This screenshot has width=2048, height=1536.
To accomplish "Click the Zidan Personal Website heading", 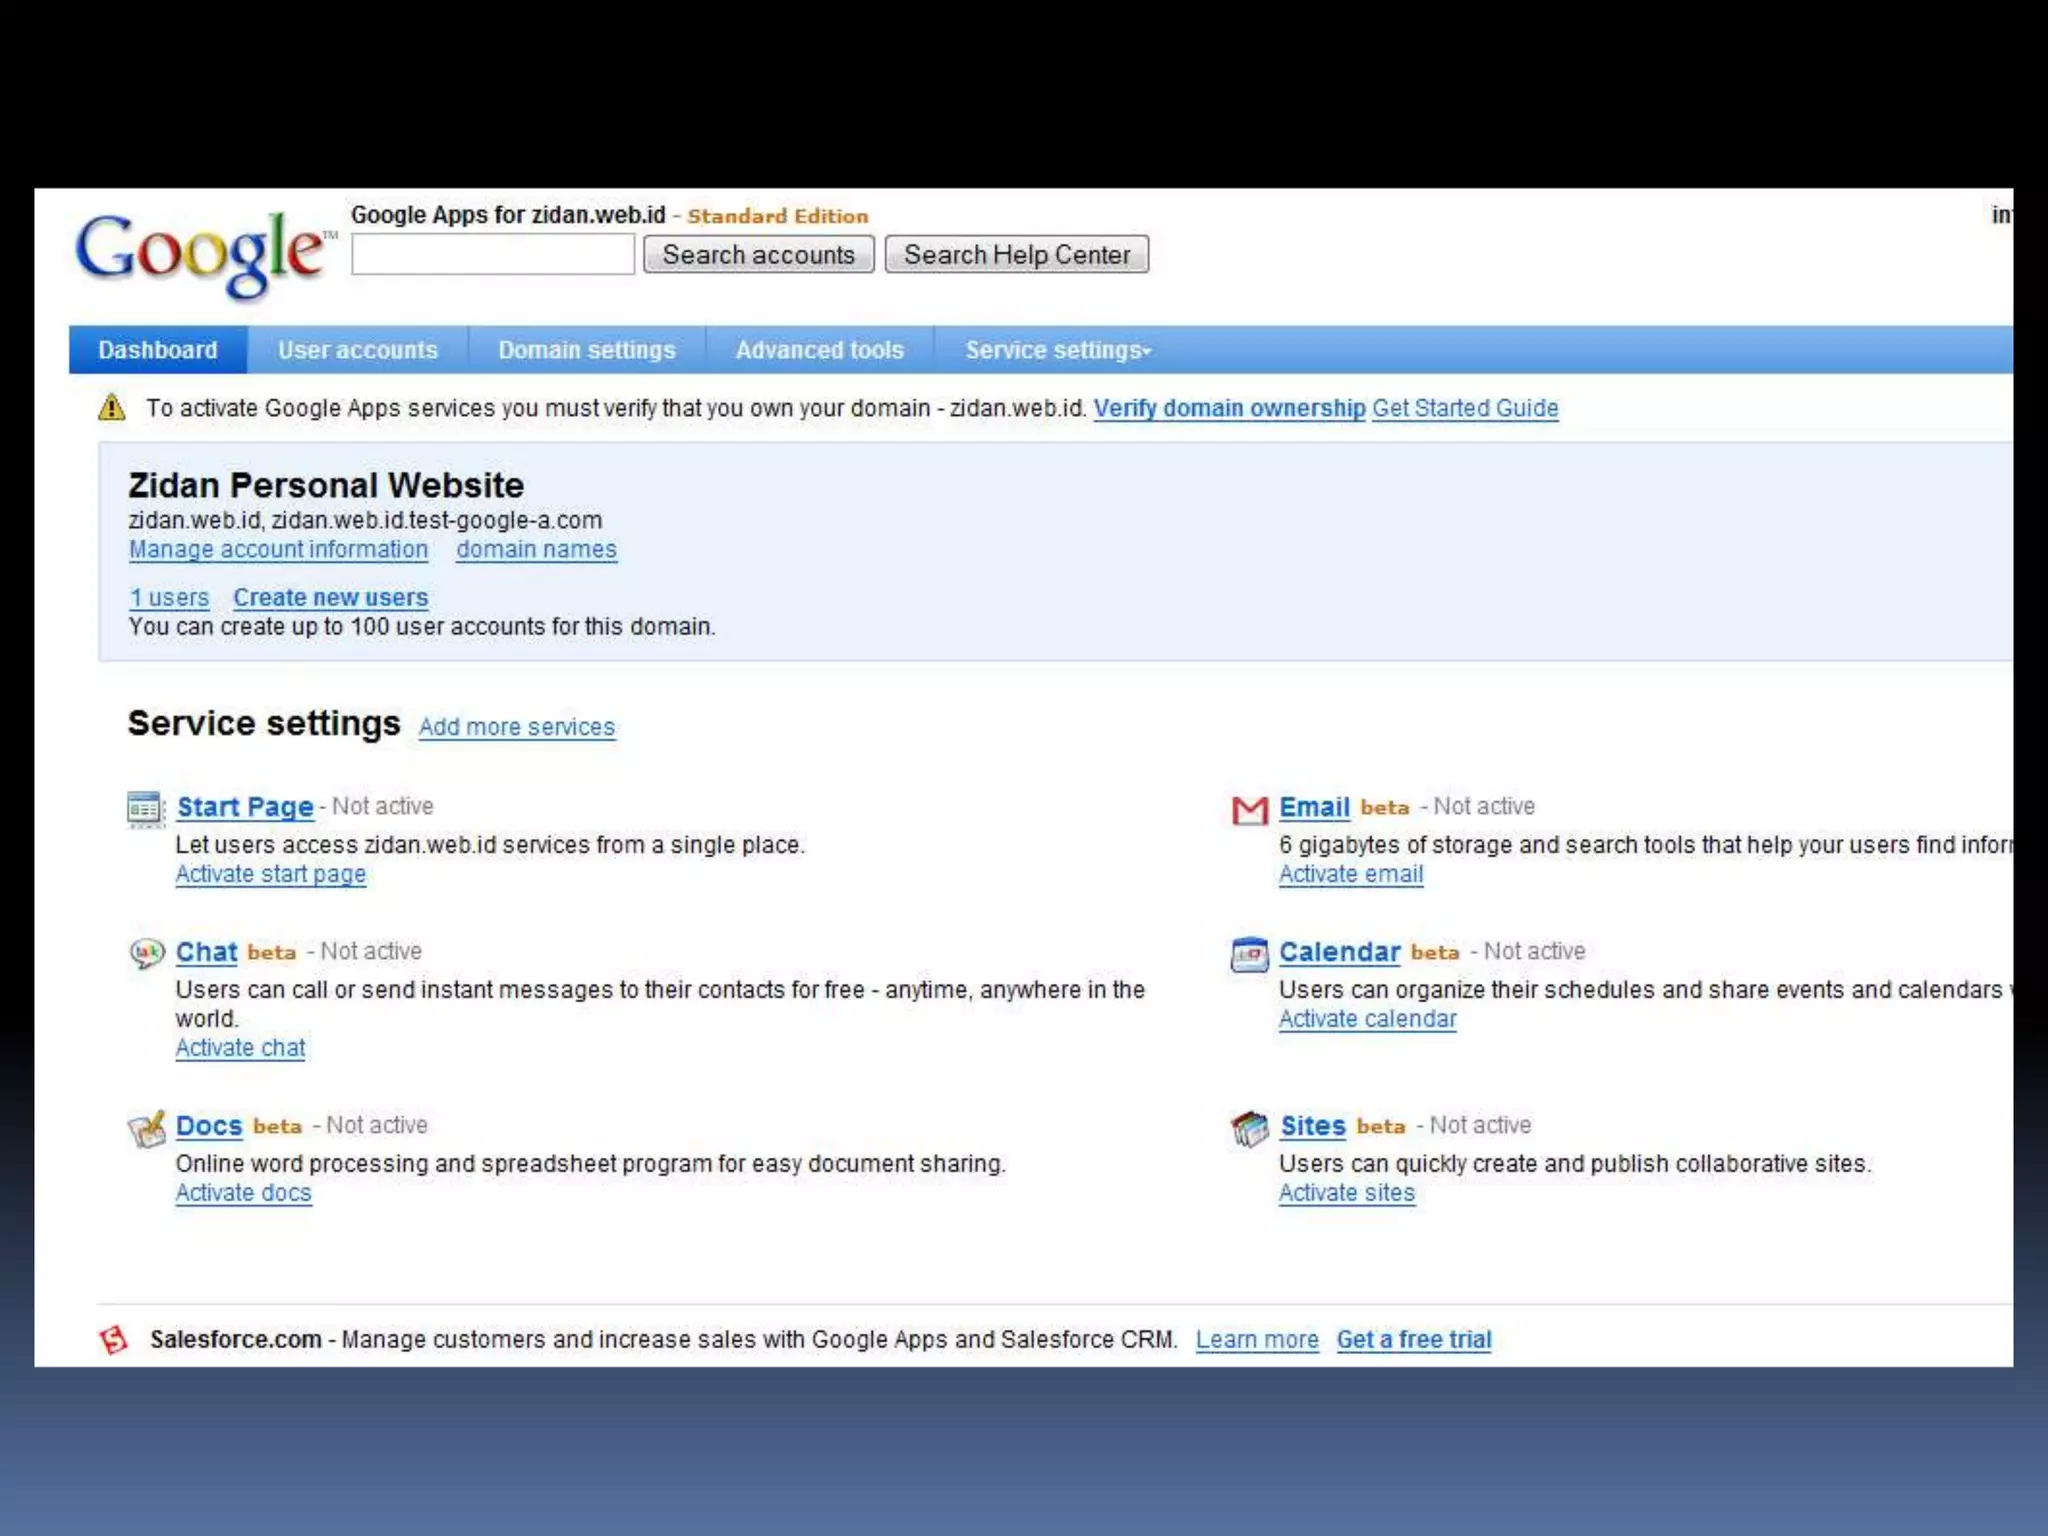I will tap(326, 485).
